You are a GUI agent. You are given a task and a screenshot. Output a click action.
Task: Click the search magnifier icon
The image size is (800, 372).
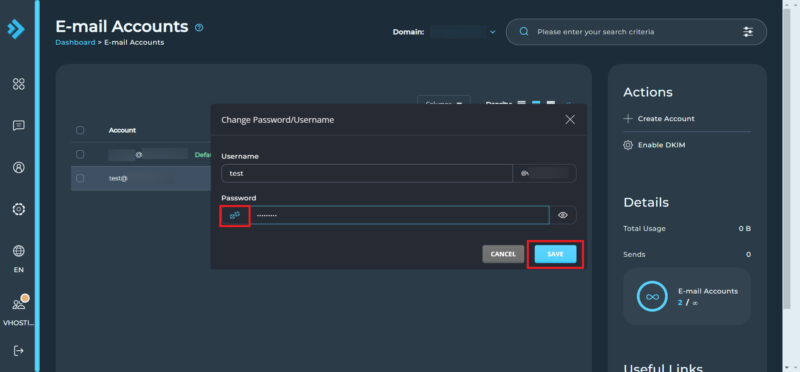tap(523, 32)
